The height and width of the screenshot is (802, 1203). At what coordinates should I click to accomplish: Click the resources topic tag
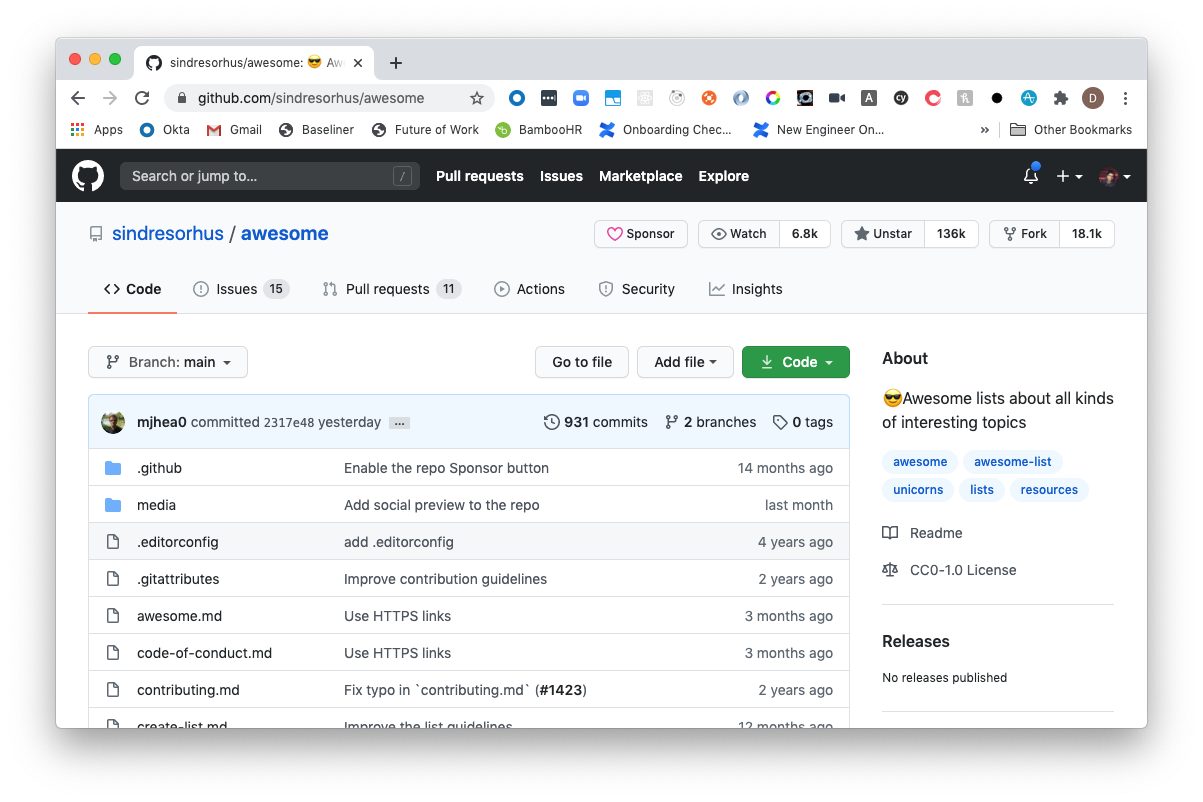pyautogui.click(x=1049, y=490)
